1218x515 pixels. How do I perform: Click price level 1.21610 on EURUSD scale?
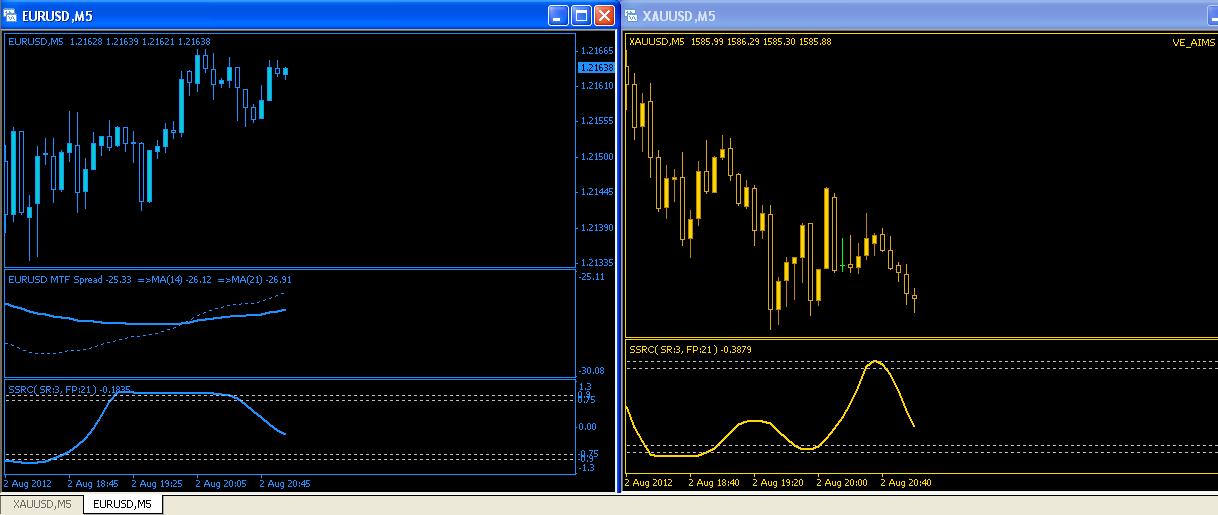[x=597, y=86]
